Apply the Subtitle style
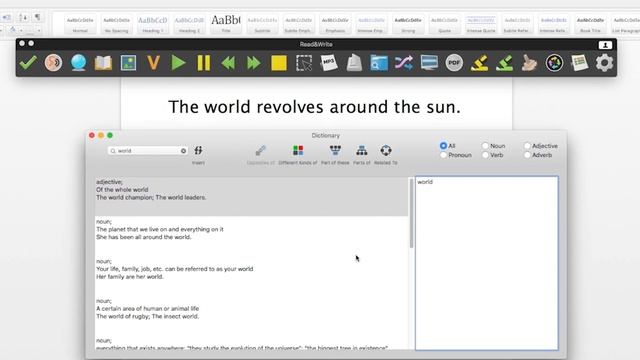 tap(262, 24)
